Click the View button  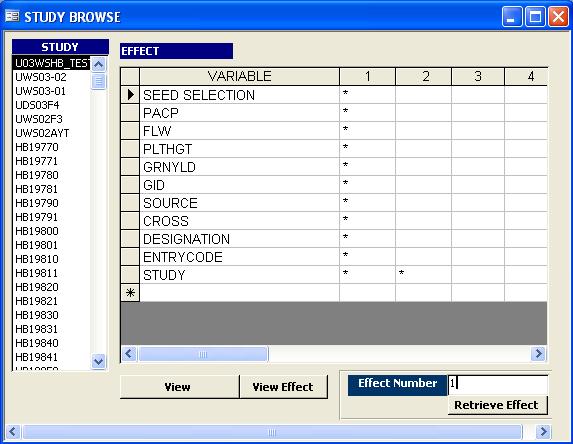click(179, 387)
